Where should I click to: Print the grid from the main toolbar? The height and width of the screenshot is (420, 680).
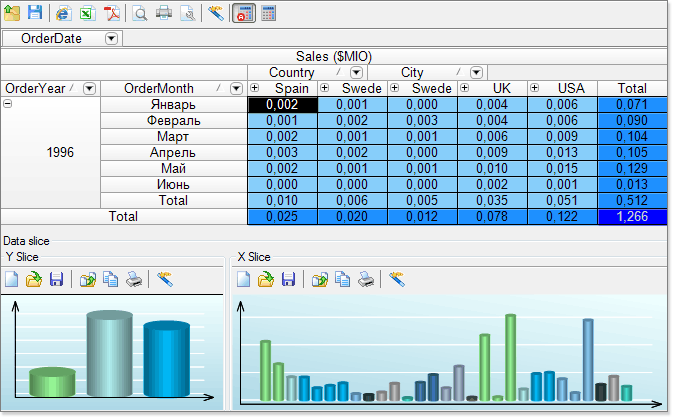[163, 13]
